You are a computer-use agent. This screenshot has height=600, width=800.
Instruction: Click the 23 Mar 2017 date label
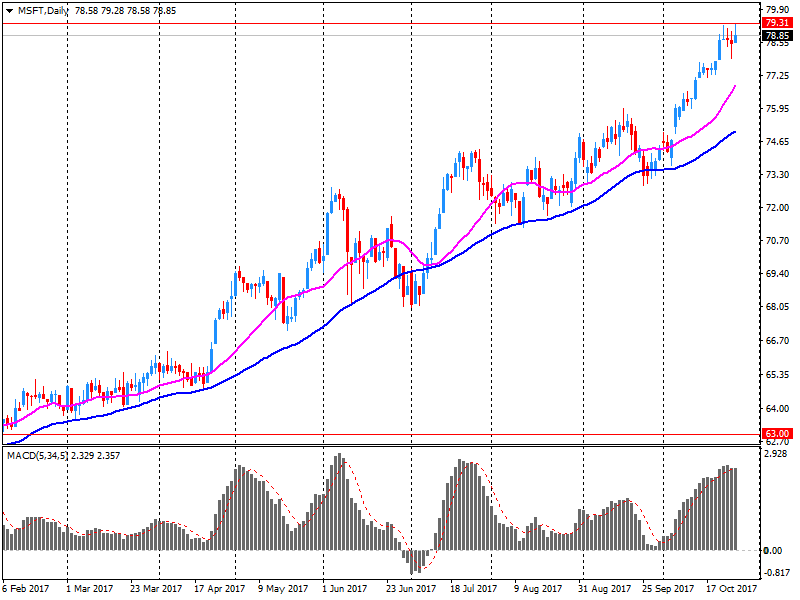click(156, 589)
